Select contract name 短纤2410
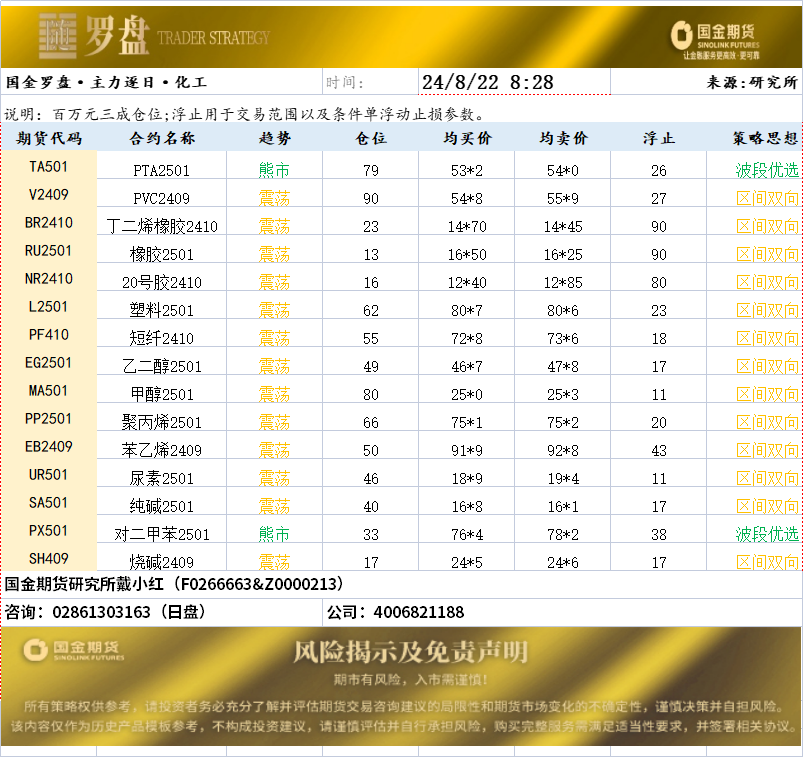 [x=162, y=339]
